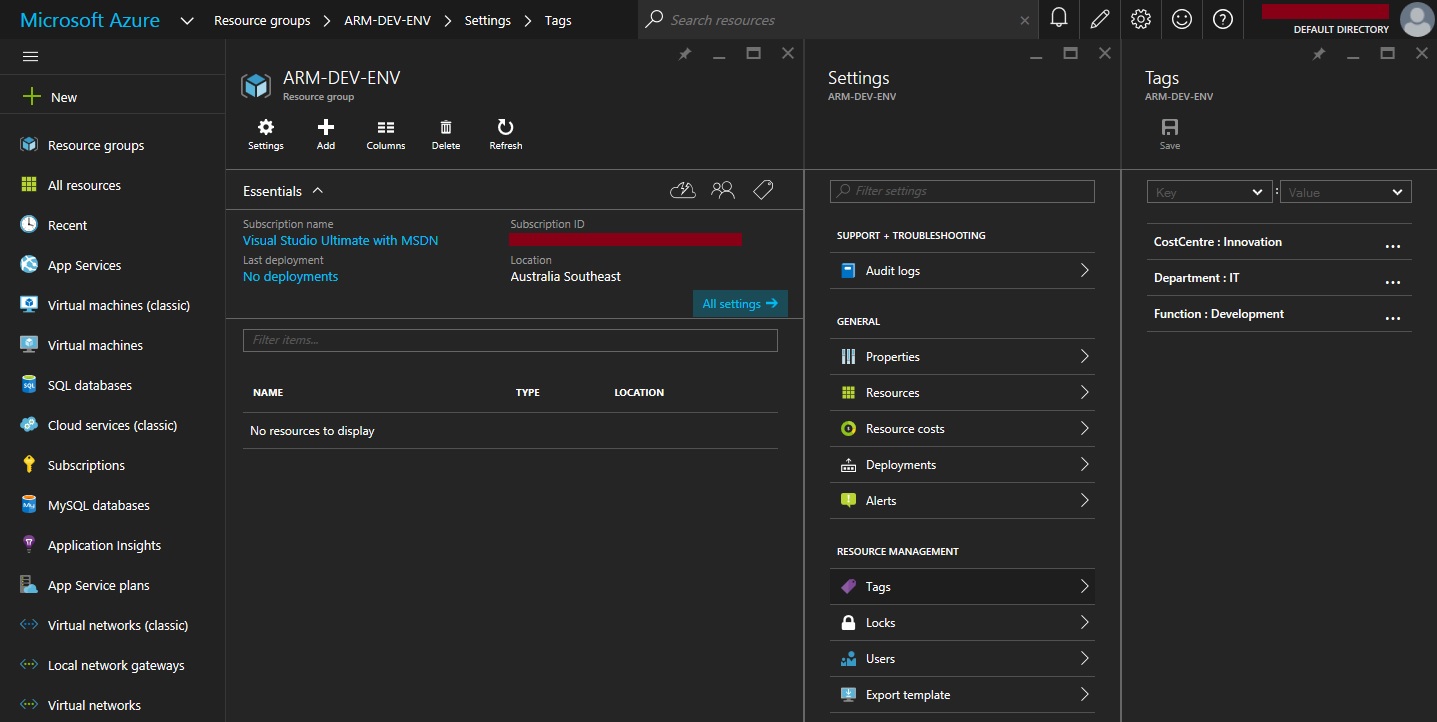Click the No deployments link
This screenshot has width=1437, height=722.
tap(290, 276)
